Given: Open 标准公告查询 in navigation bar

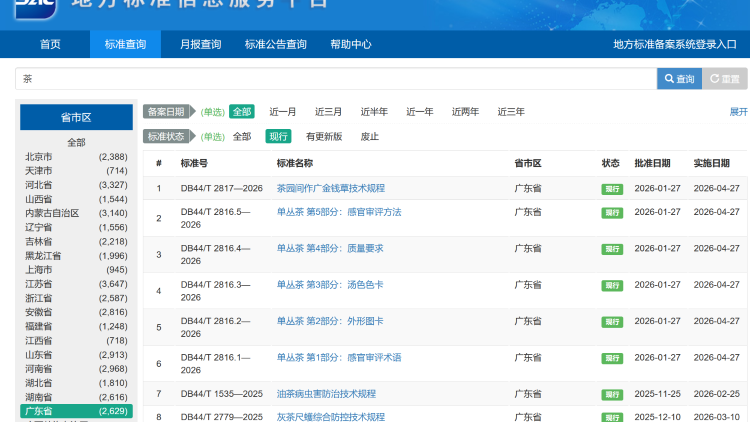Looking at the screenshot, I should click(276, 44).
